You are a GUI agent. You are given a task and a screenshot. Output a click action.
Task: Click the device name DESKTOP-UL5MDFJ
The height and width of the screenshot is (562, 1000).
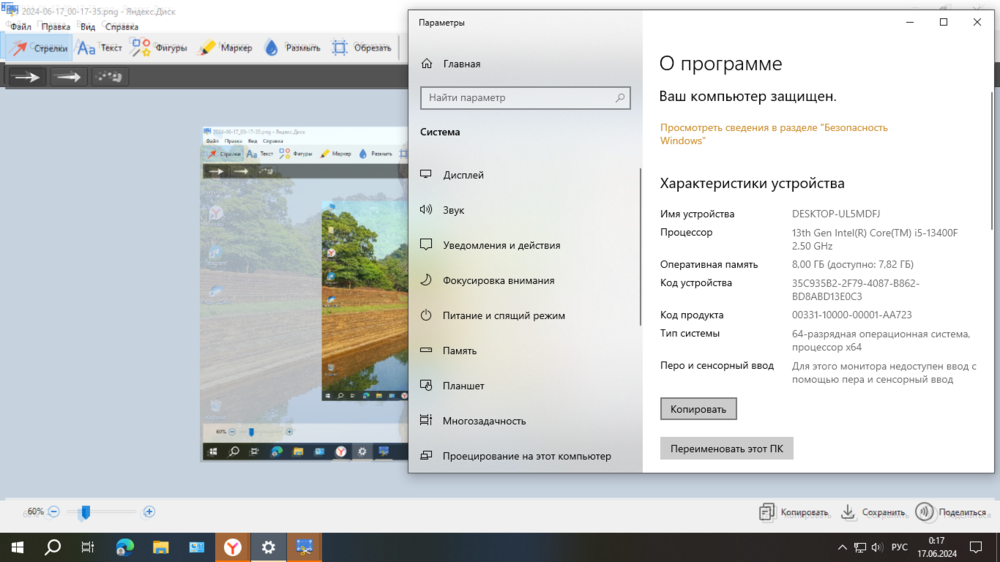835,214
